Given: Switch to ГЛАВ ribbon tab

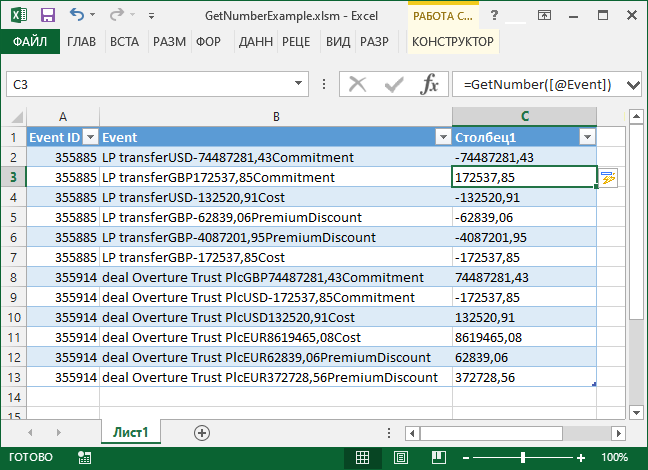Looking at the screenshot, I should point(81,41).
